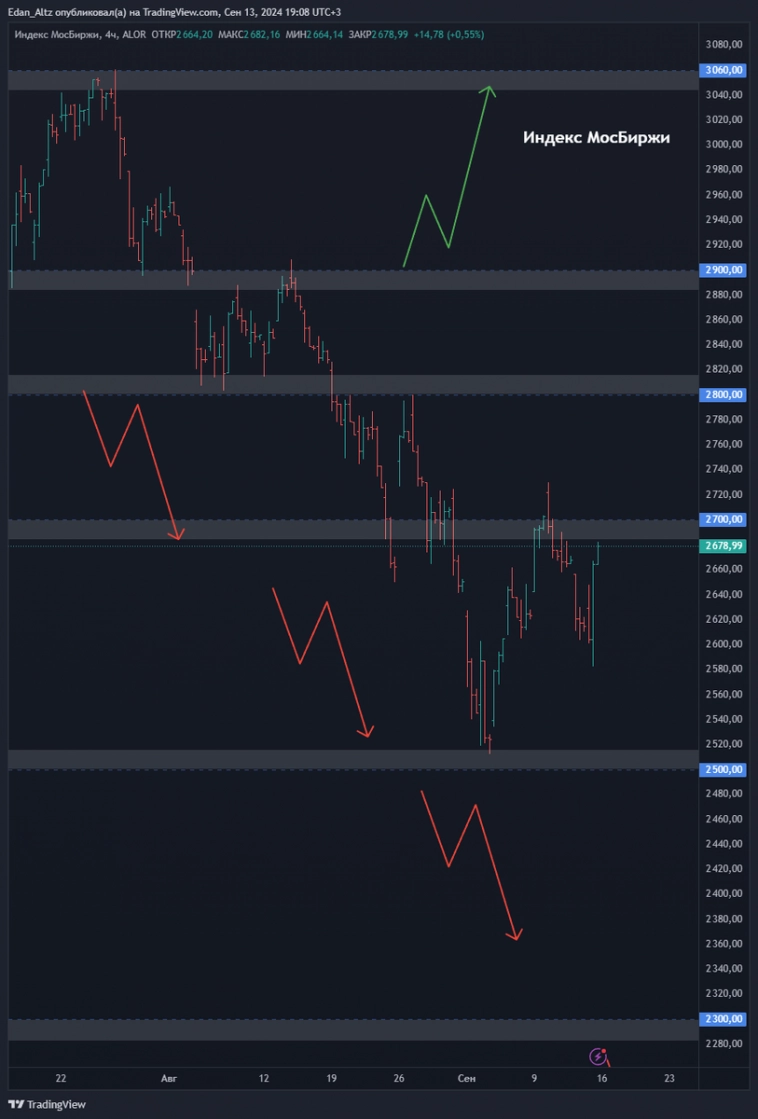Screen dimensions: 758x1119
Task: Click the 2760,00 price axis label
Action: tap(725, 444)
